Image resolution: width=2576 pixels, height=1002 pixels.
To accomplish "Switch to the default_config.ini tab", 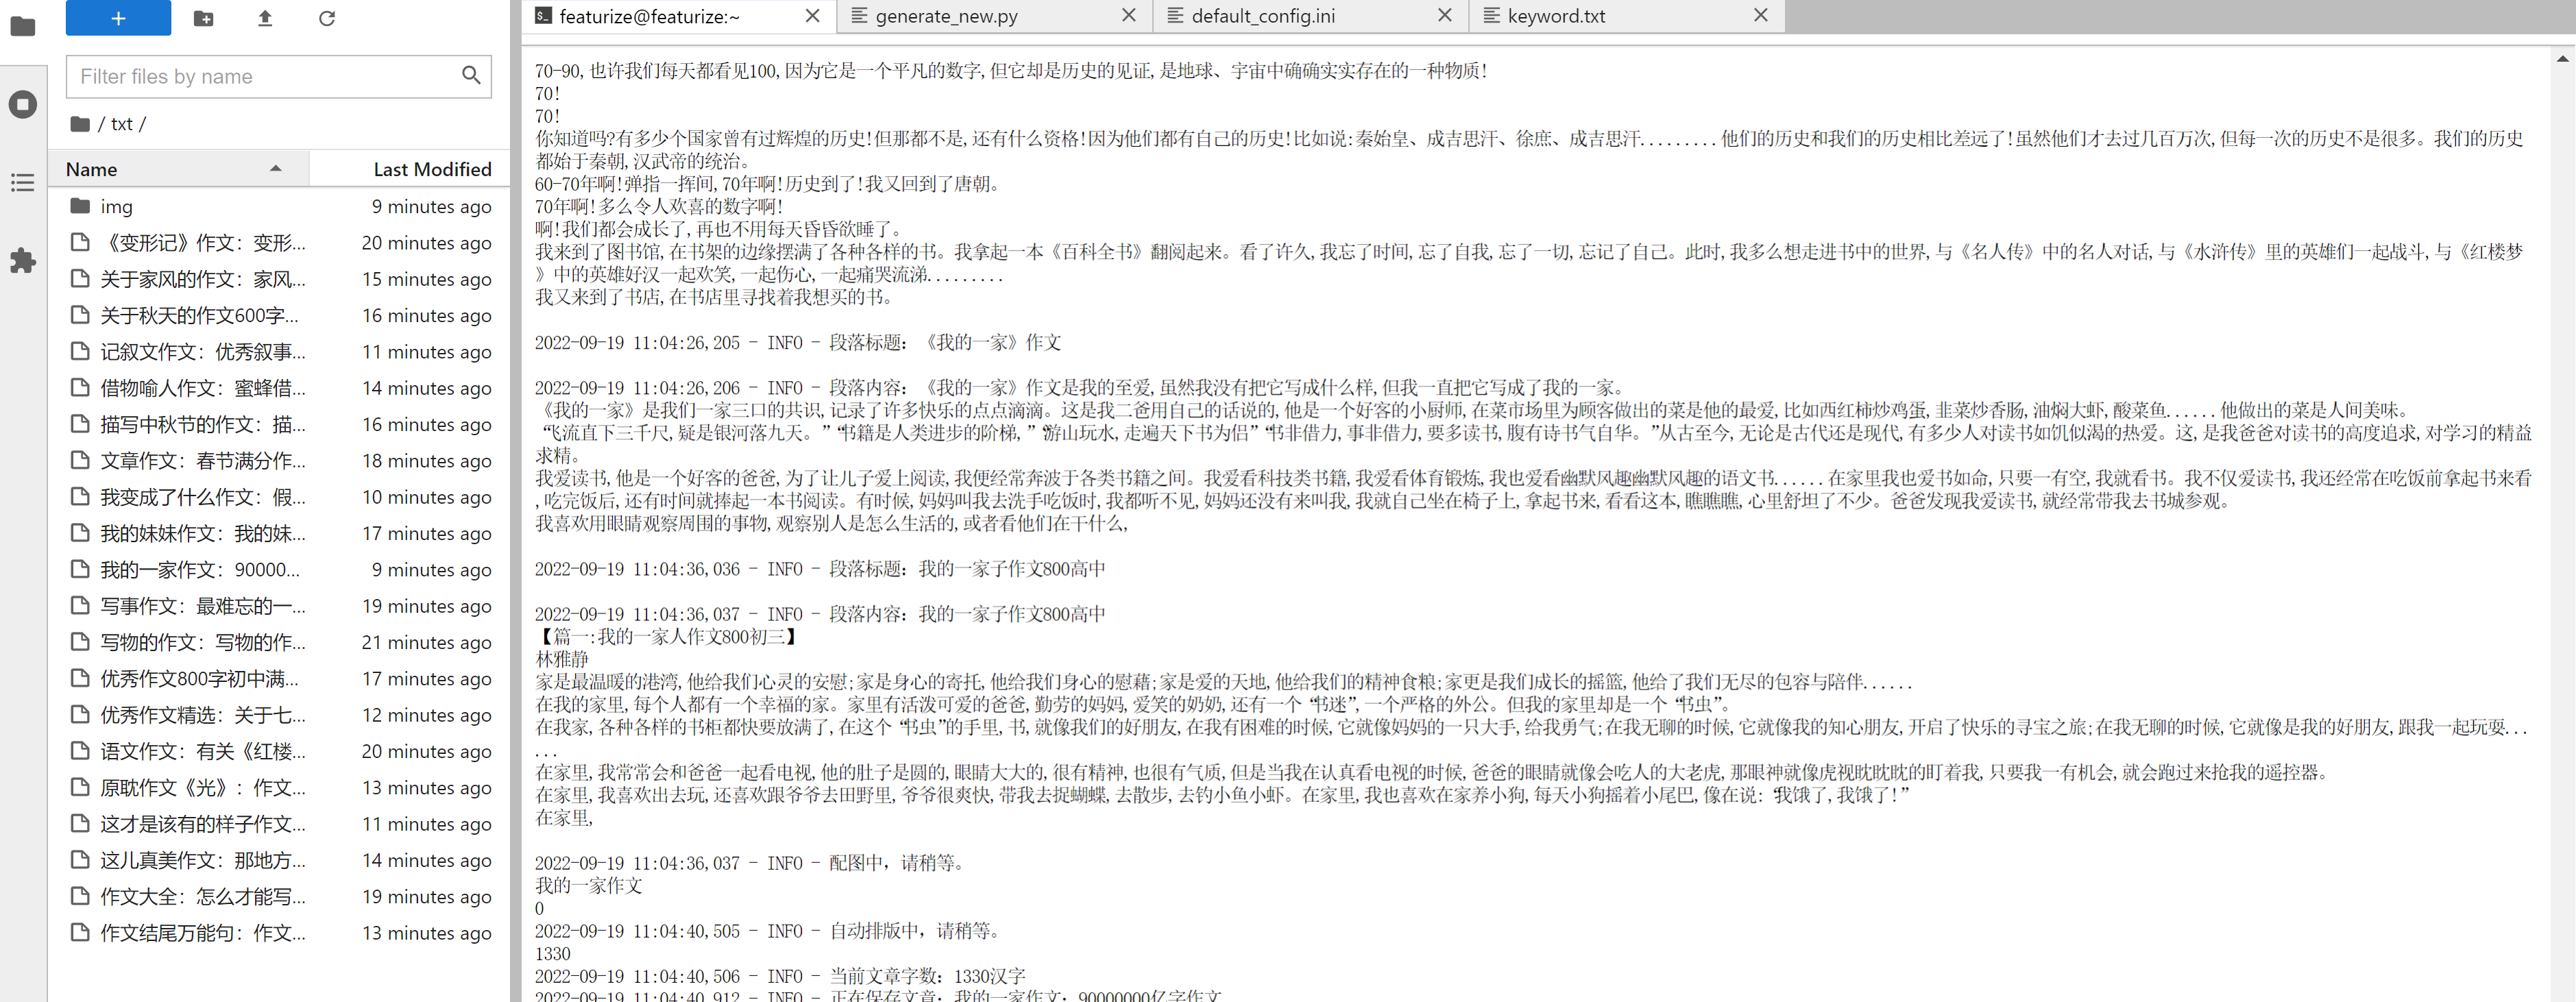I will tap(1262, 16).
